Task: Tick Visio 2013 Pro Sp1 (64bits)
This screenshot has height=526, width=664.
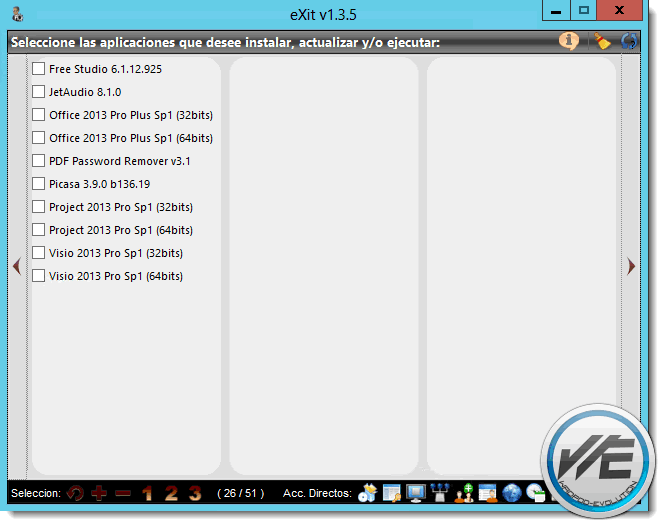Action: [39, 276]
